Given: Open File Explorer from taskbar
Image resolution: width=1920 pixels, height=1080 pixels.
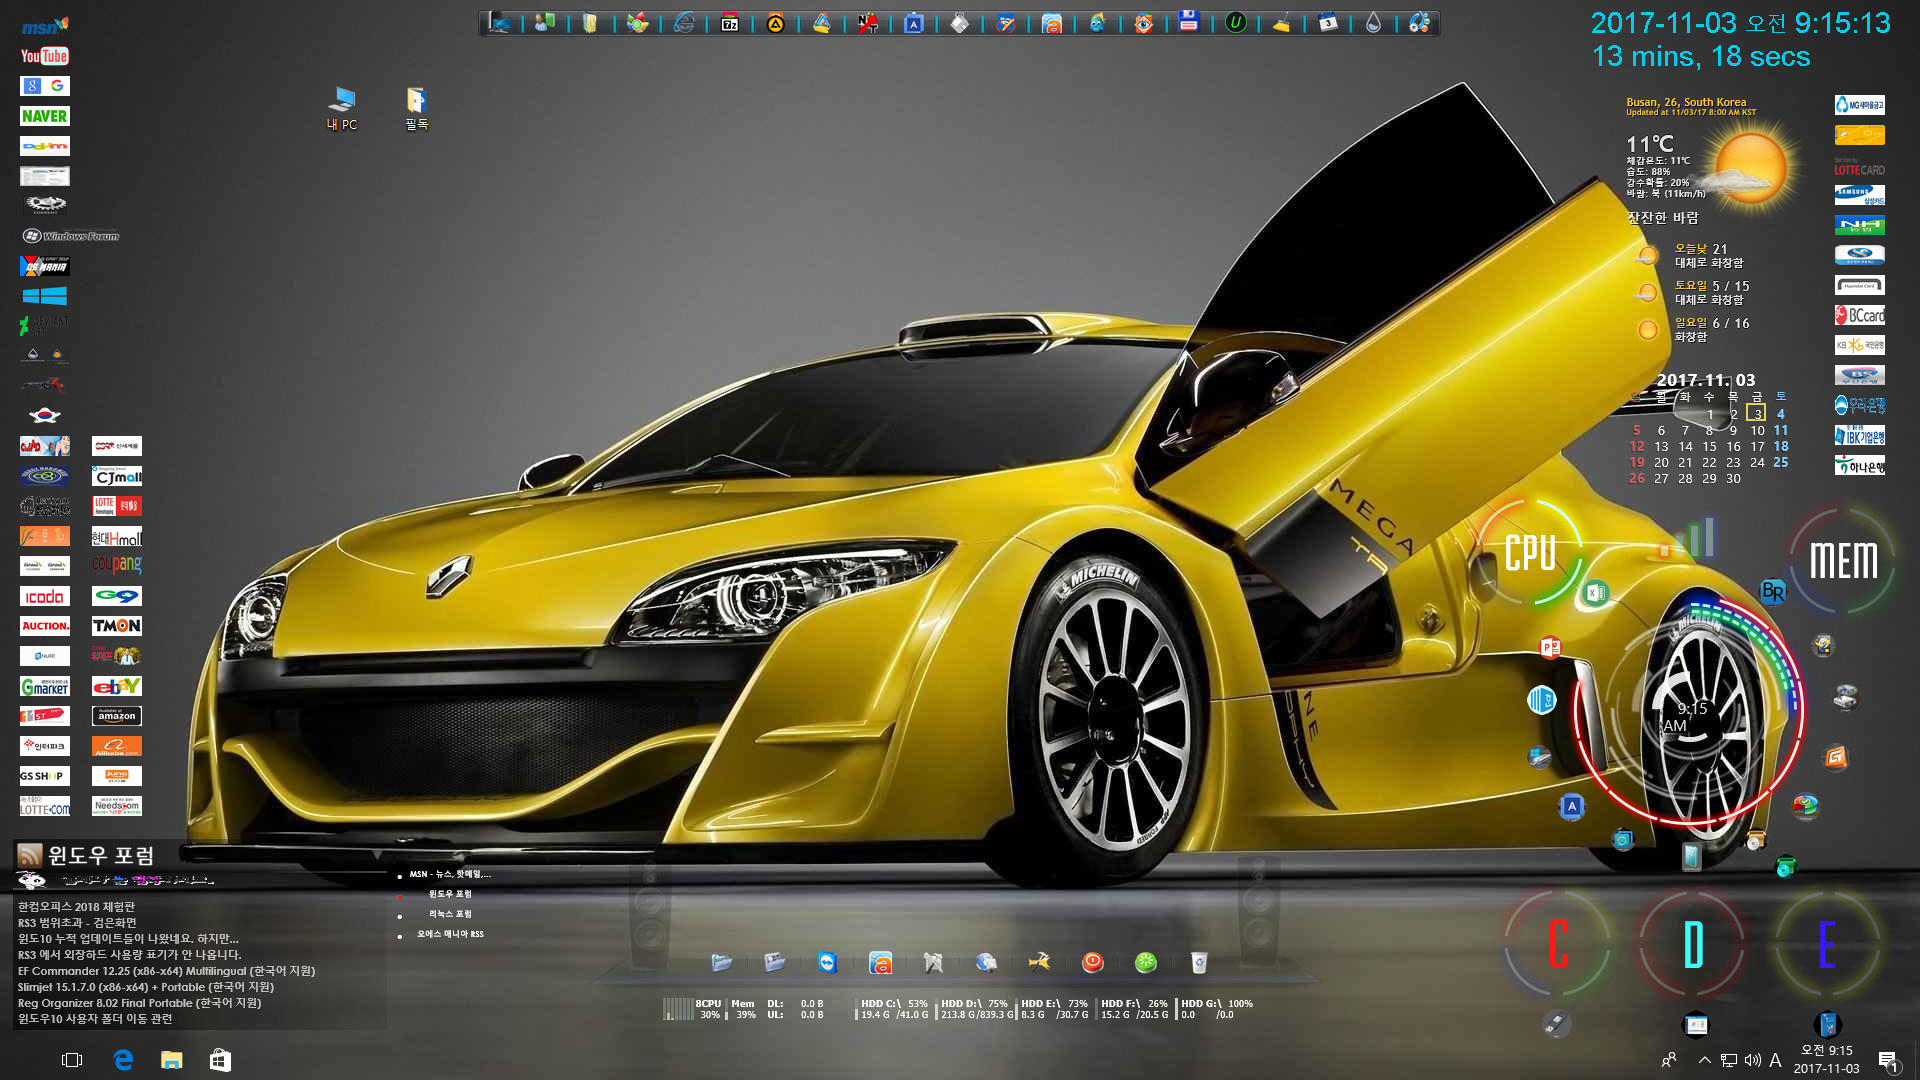Looking at the screenshot, I should [172, 1060].
